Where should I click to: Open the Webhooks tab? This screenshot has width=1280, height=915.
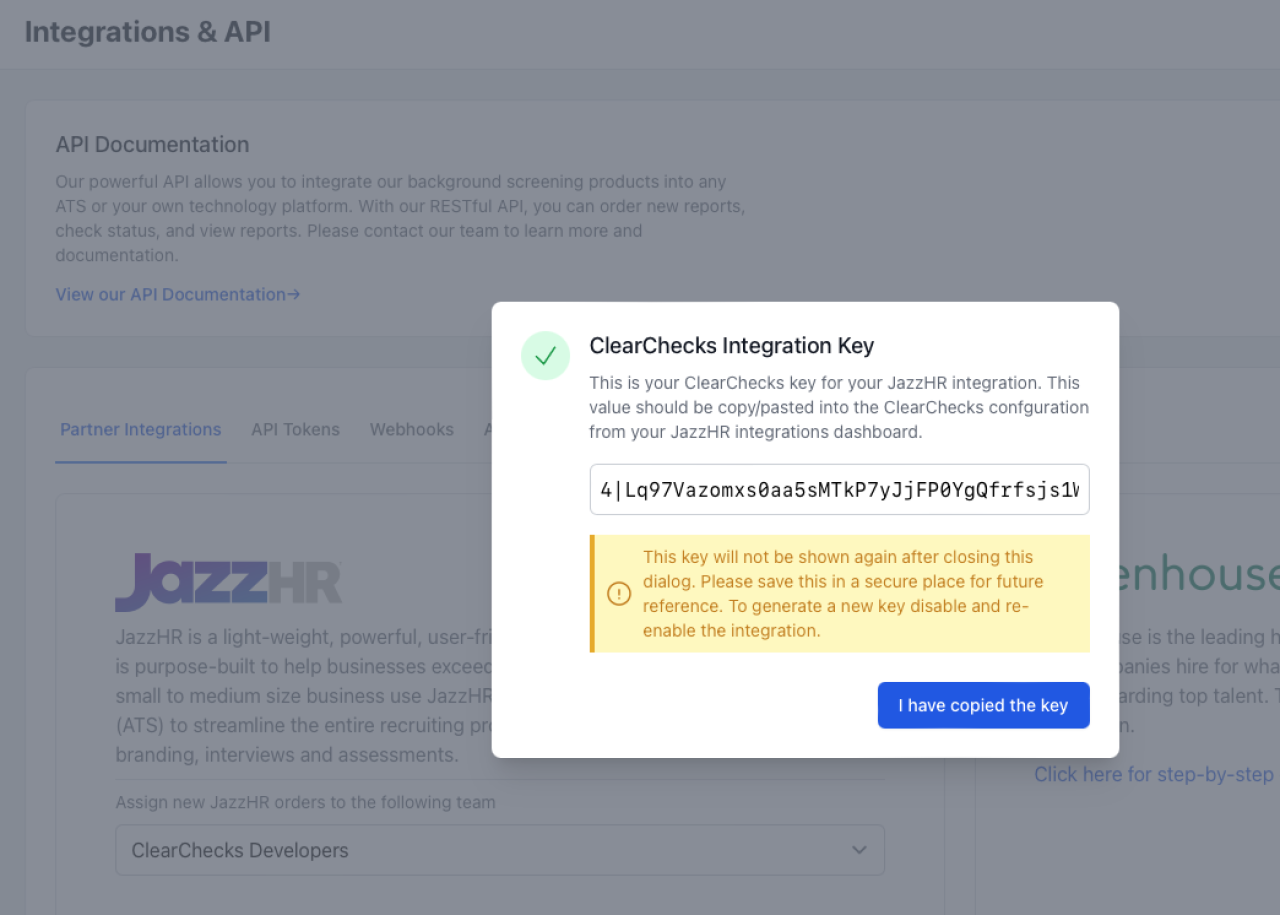click(x=411, y=430)
